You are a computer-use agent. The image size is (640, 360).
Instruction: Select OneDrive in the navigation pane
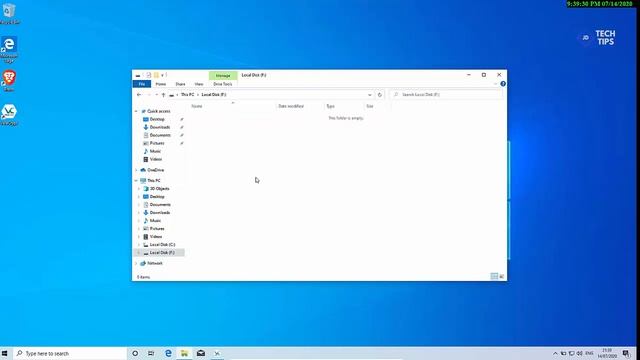click(156, 170)
